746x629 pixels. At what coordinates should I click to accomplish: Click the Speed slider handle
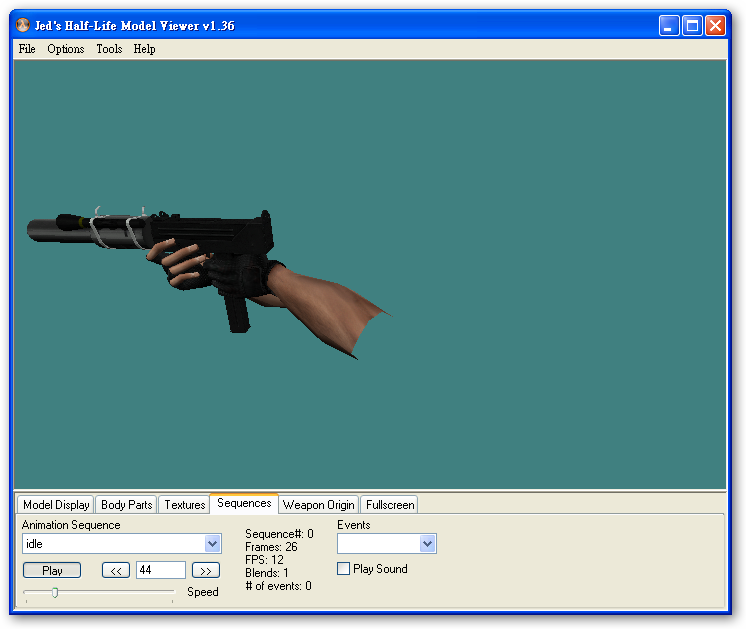(55, 592)
